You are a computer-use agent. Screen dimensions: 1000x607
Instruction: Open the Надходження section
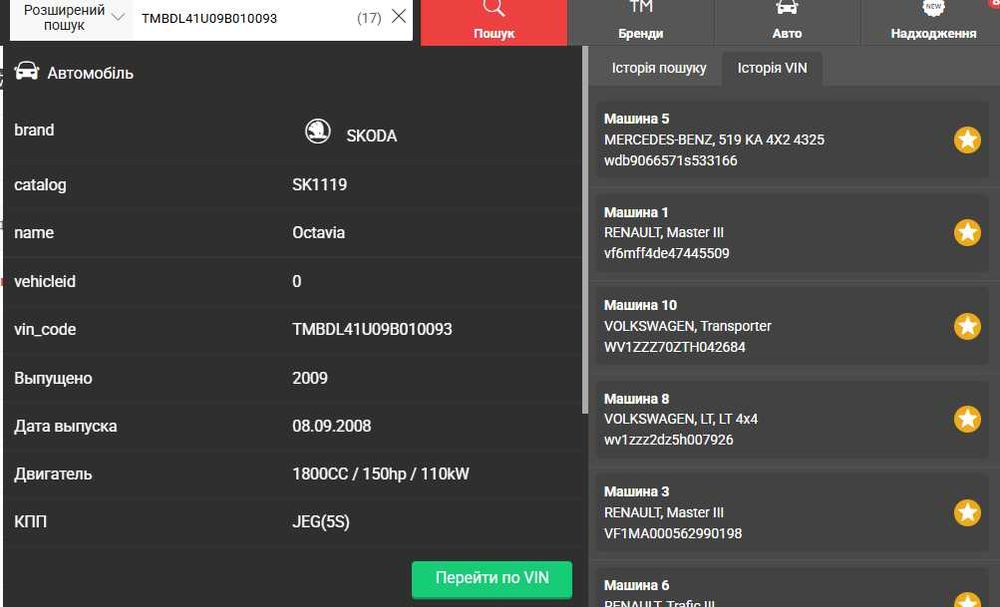coord(933,22)
